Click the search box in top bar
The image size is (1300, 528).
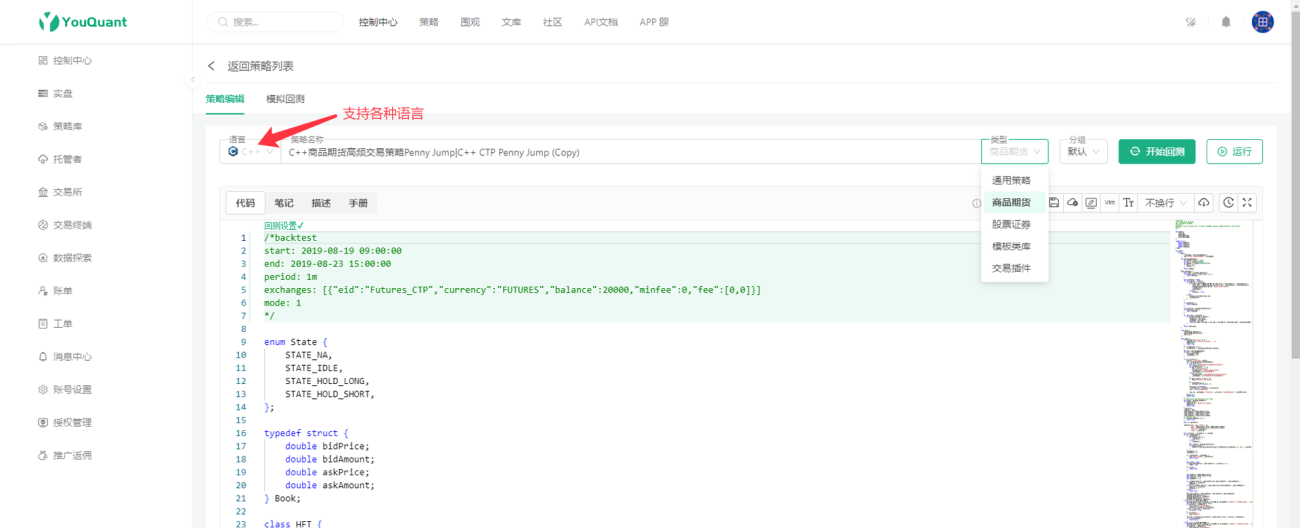[x=275, y=22]
